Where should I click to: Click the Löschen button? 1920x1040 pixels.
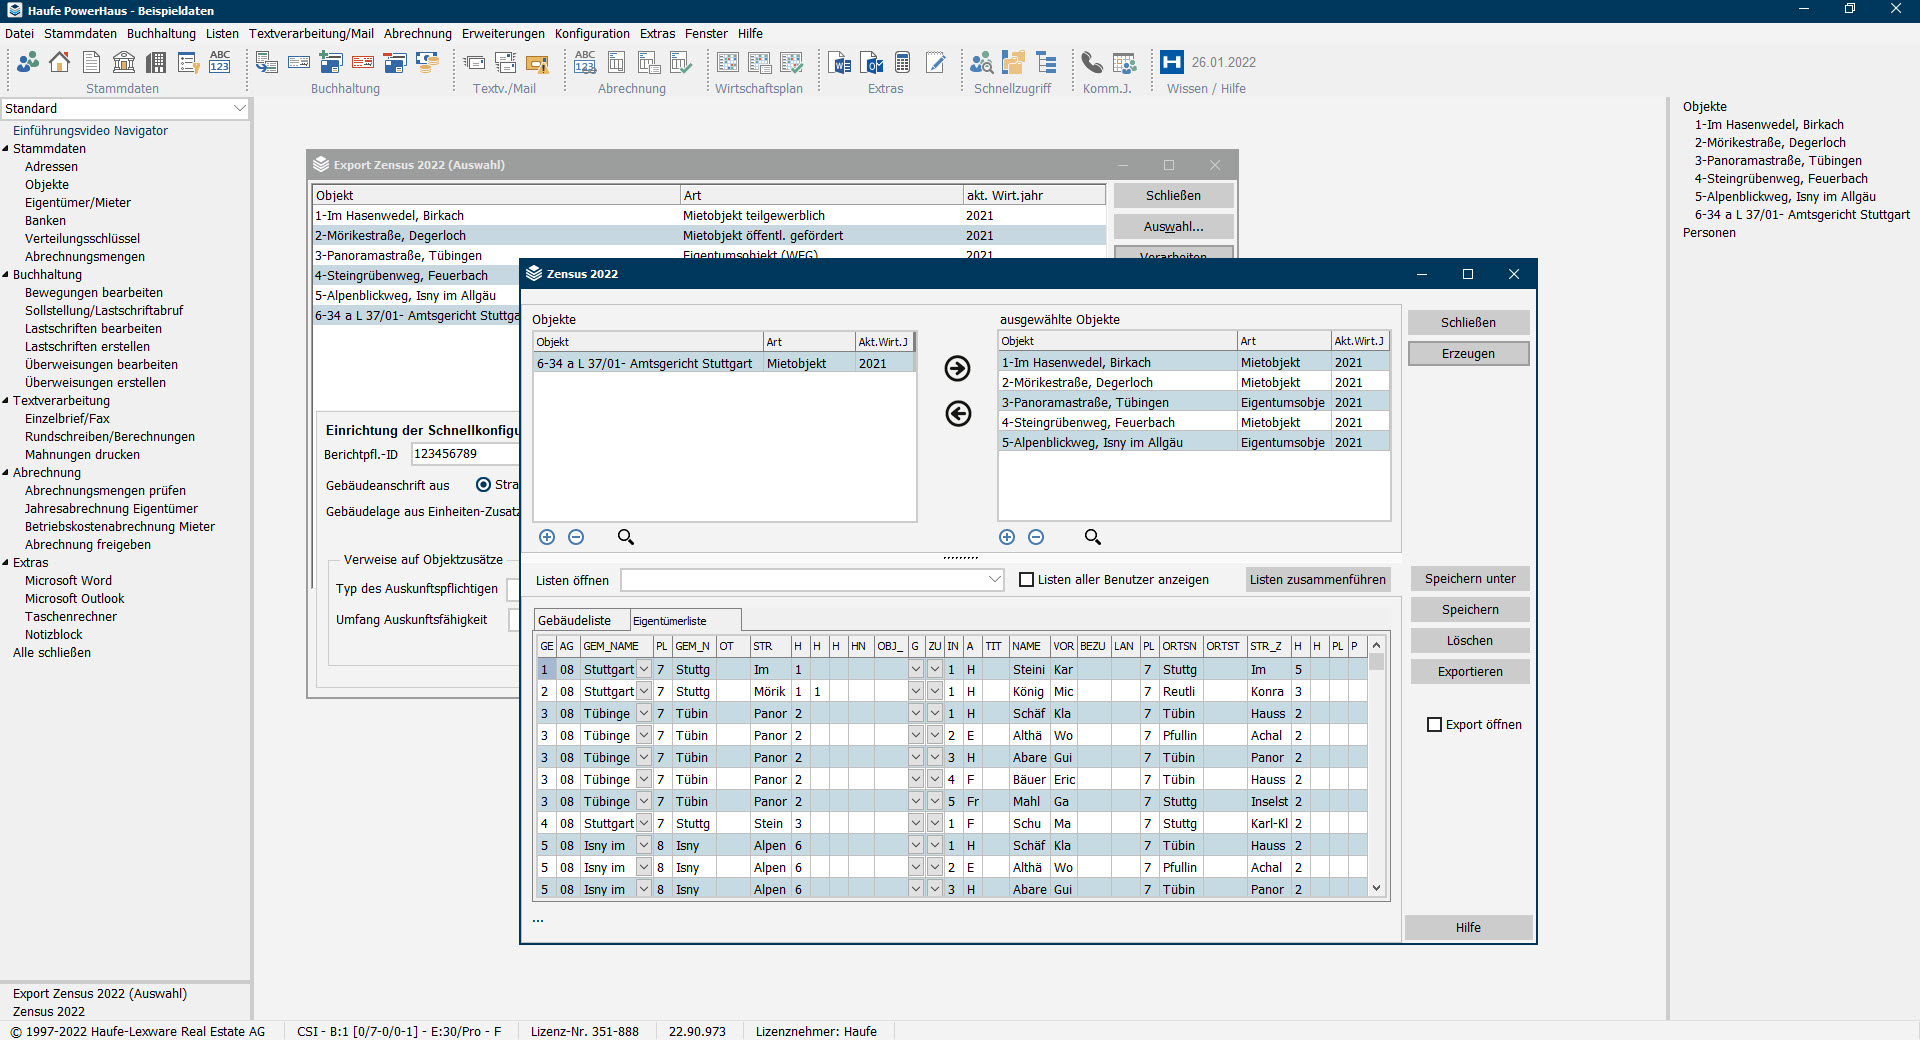pos(1470,641)
